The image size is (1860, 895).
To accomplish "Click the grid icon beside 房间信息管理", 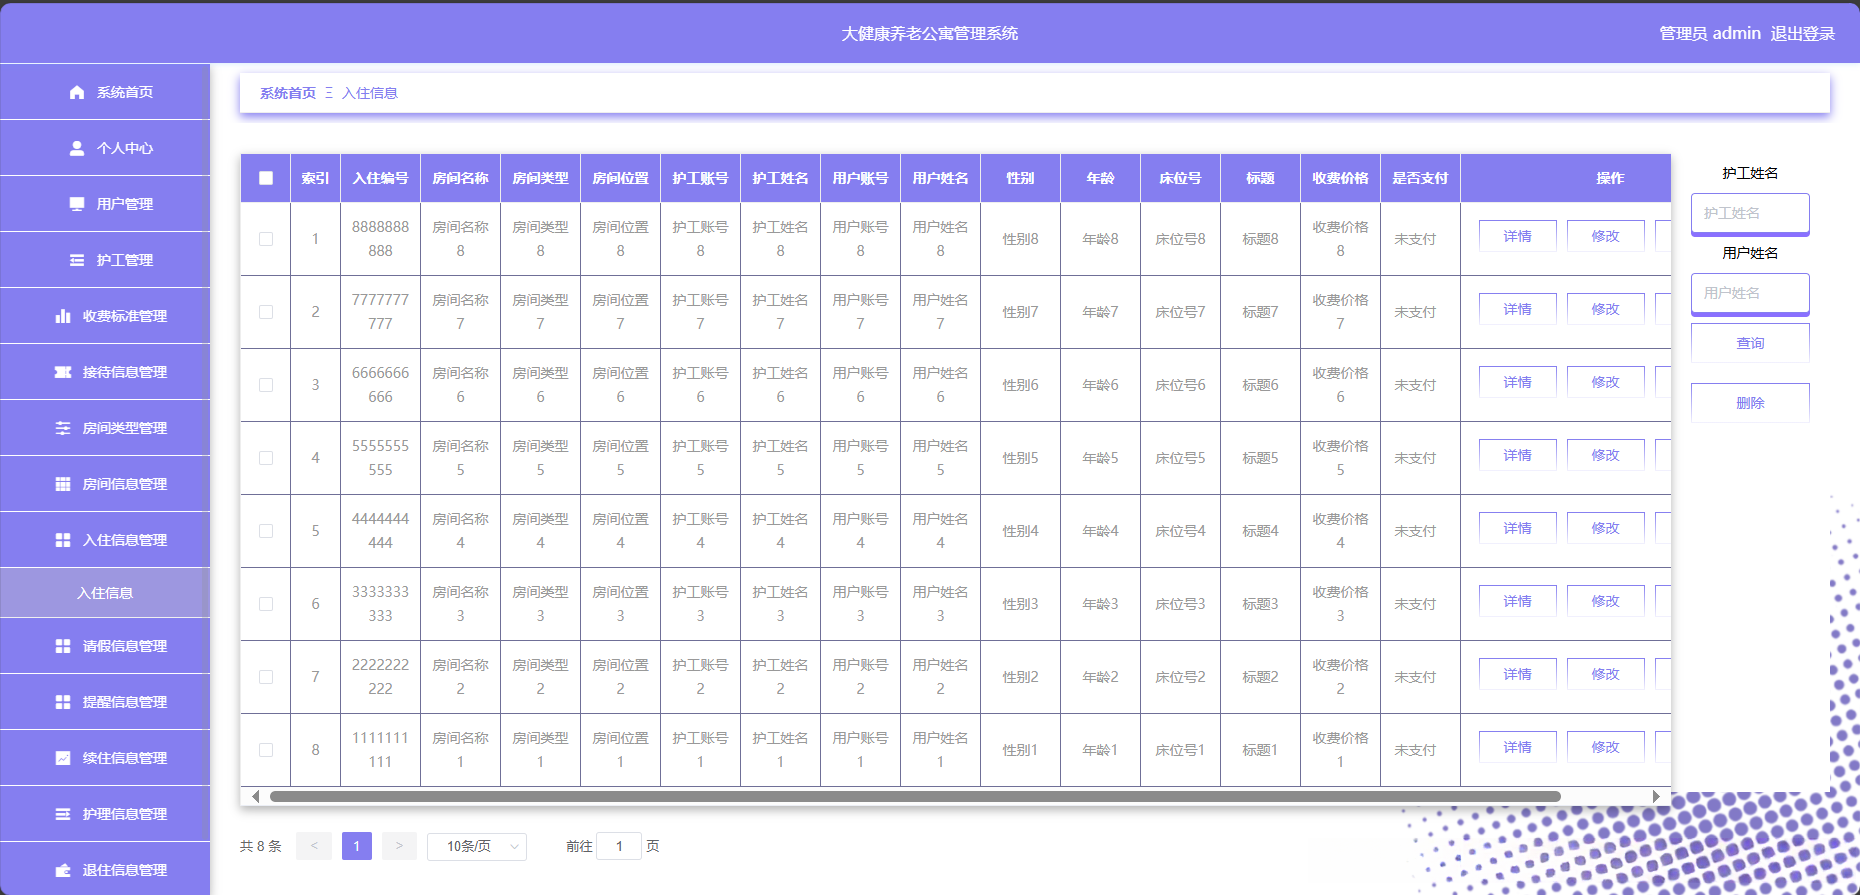I will (63, 484).
